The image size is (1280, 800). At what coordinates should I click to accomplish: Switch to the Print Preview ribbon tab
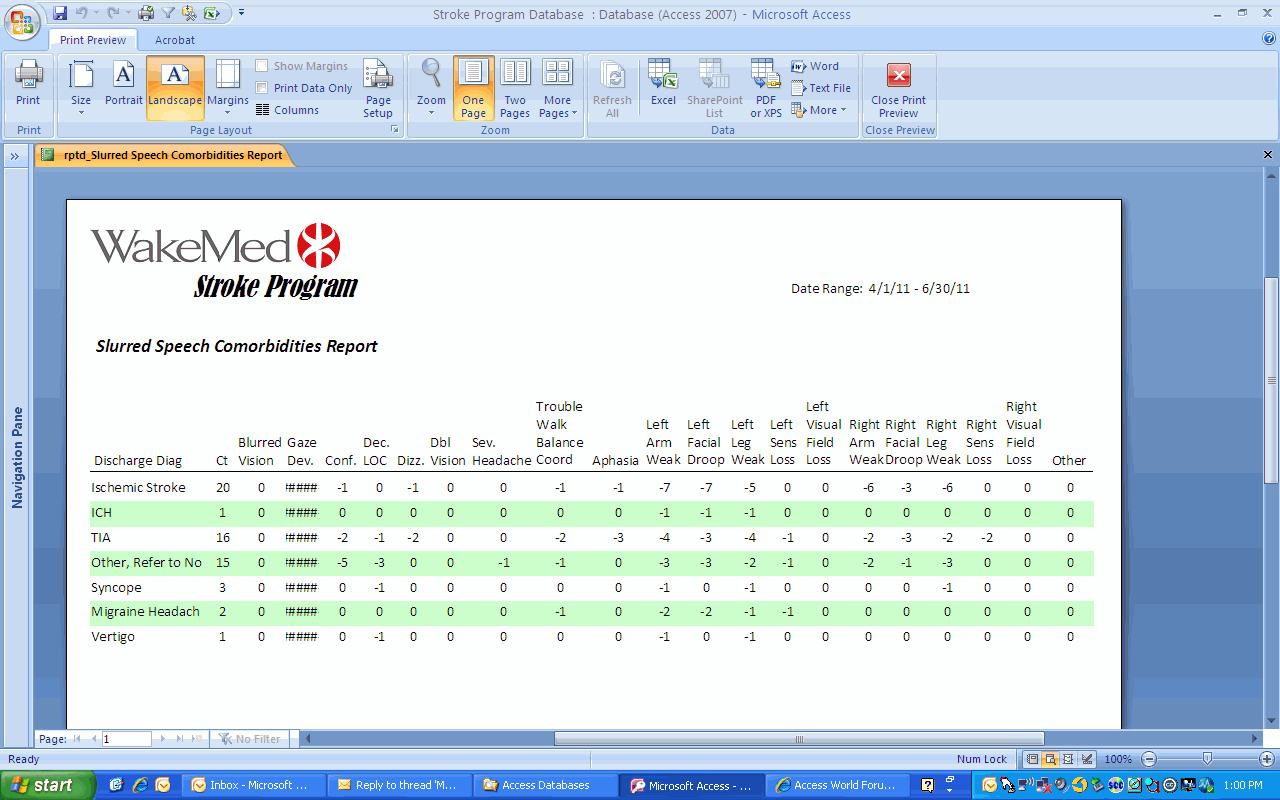(93, 40)
